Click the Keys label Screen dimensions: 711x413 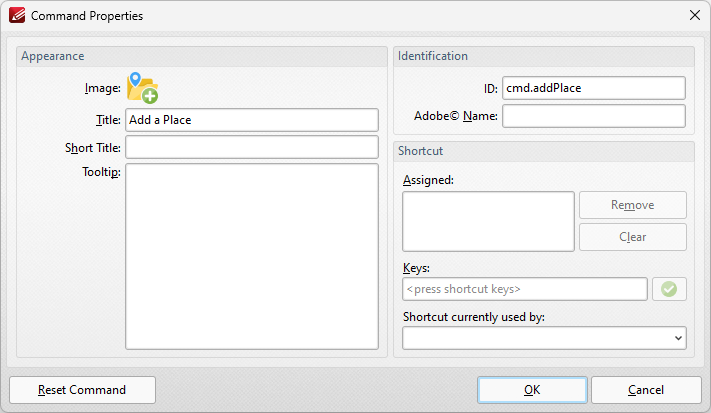[x=416, y=268]
